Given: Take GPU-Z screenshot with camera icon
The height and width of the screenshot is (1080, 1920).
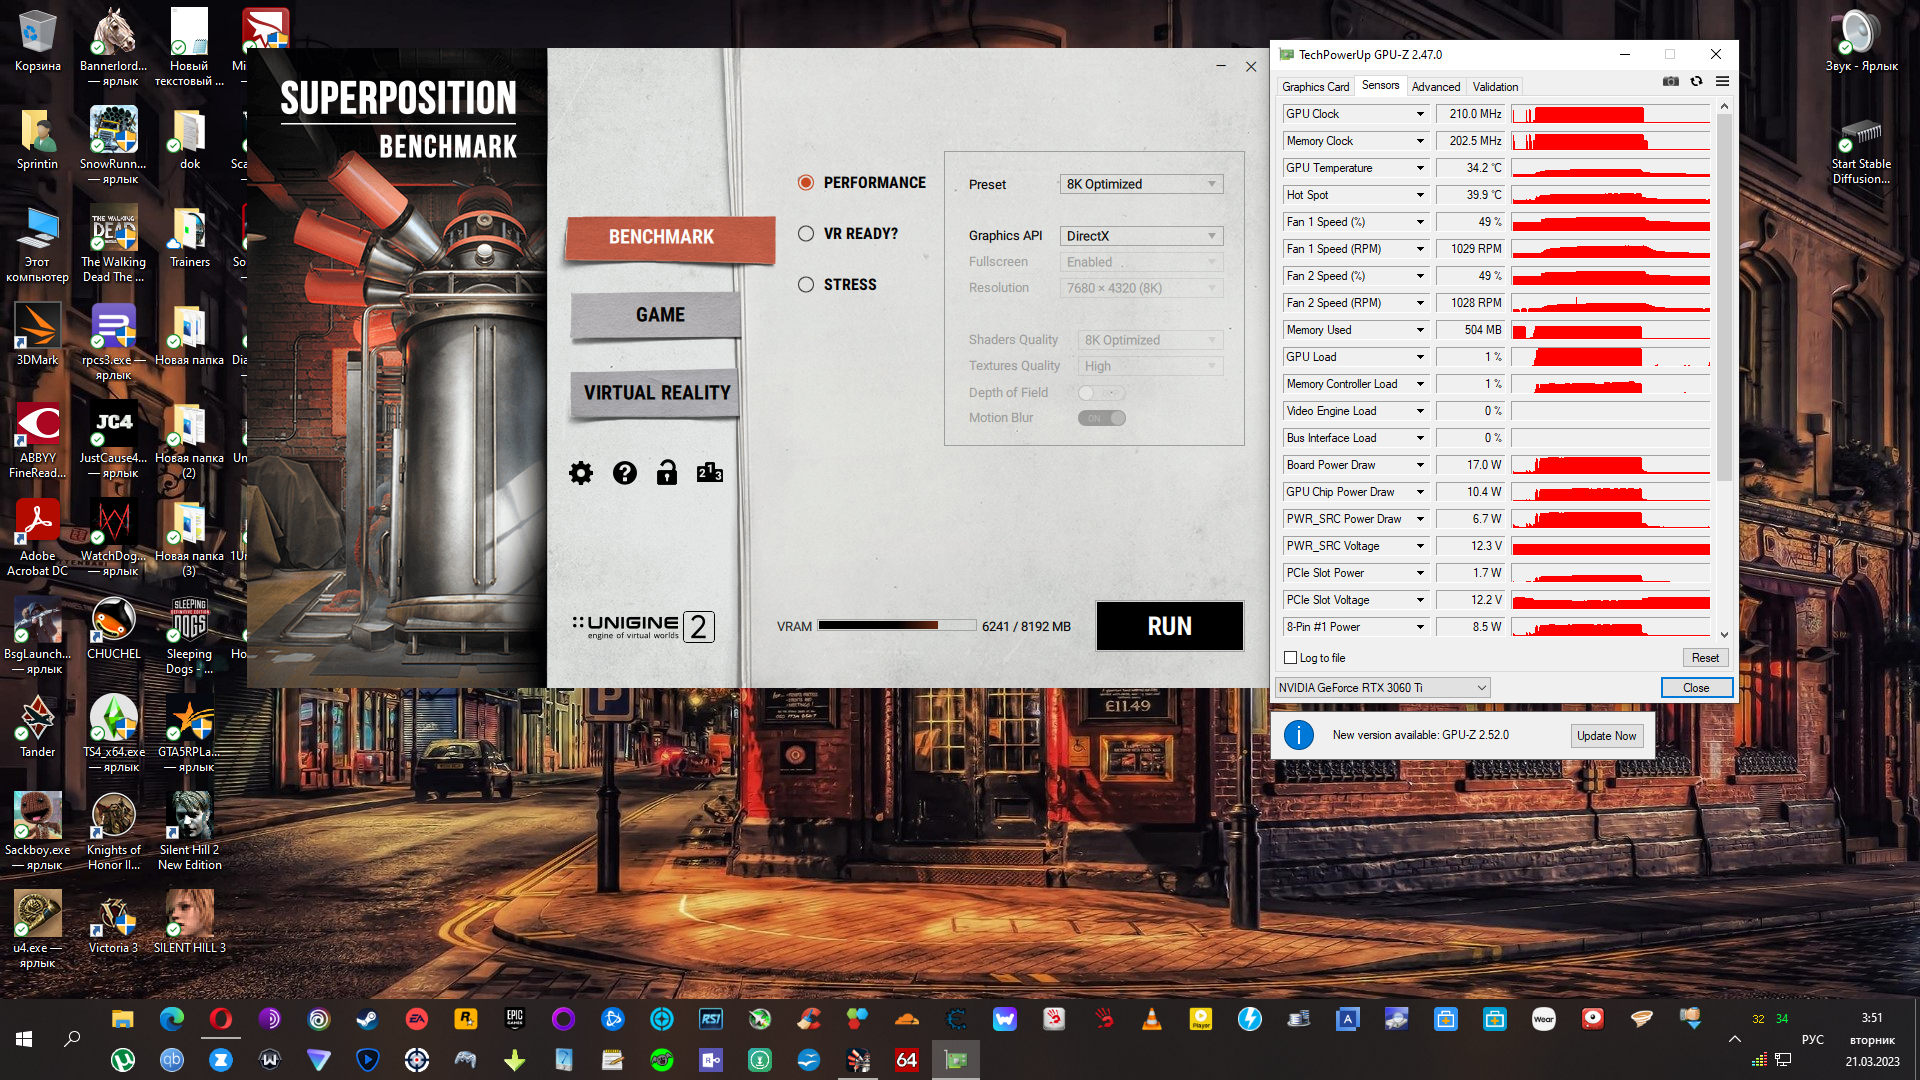Looking at the screenshot, I should [1671, 82].
